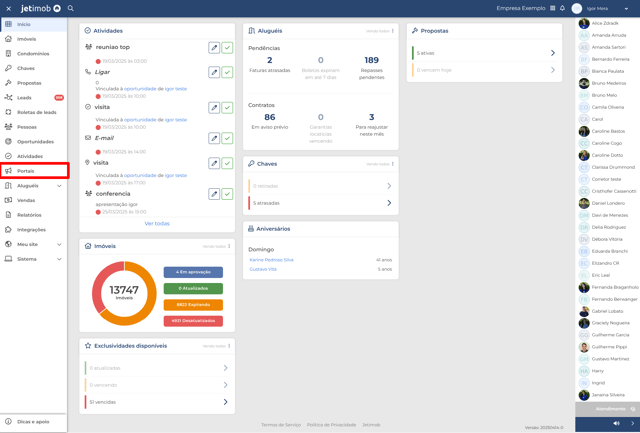Click the 8822 Expirando orange button
This screenshot has width=640, height=433.
coord(193,305)
